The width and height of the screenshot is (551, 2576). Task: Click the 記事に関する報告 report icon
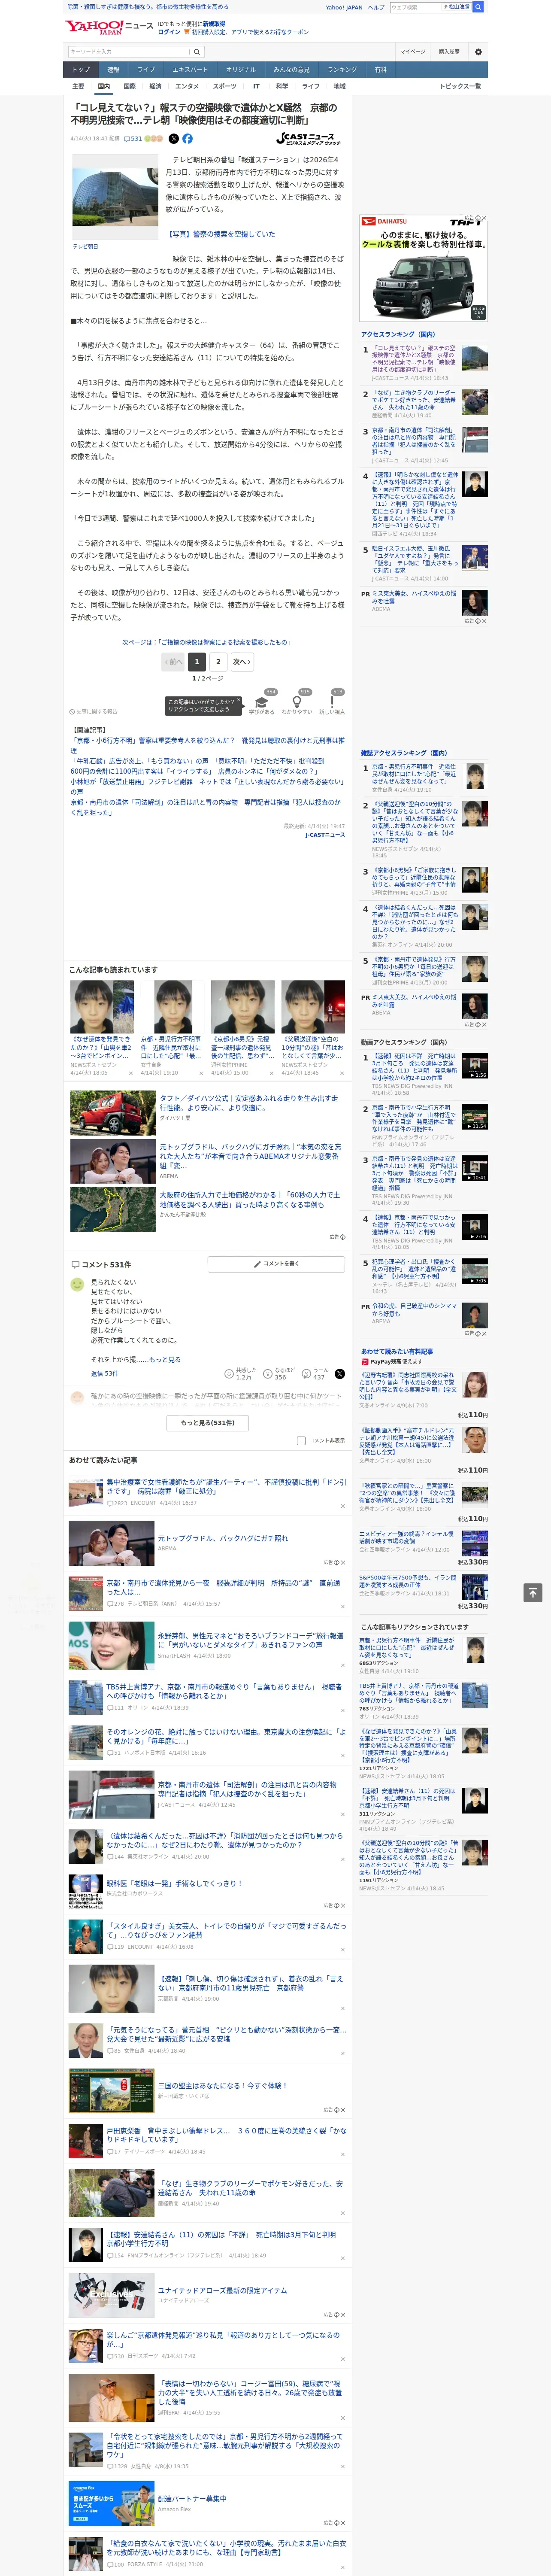tap(94, 711)
